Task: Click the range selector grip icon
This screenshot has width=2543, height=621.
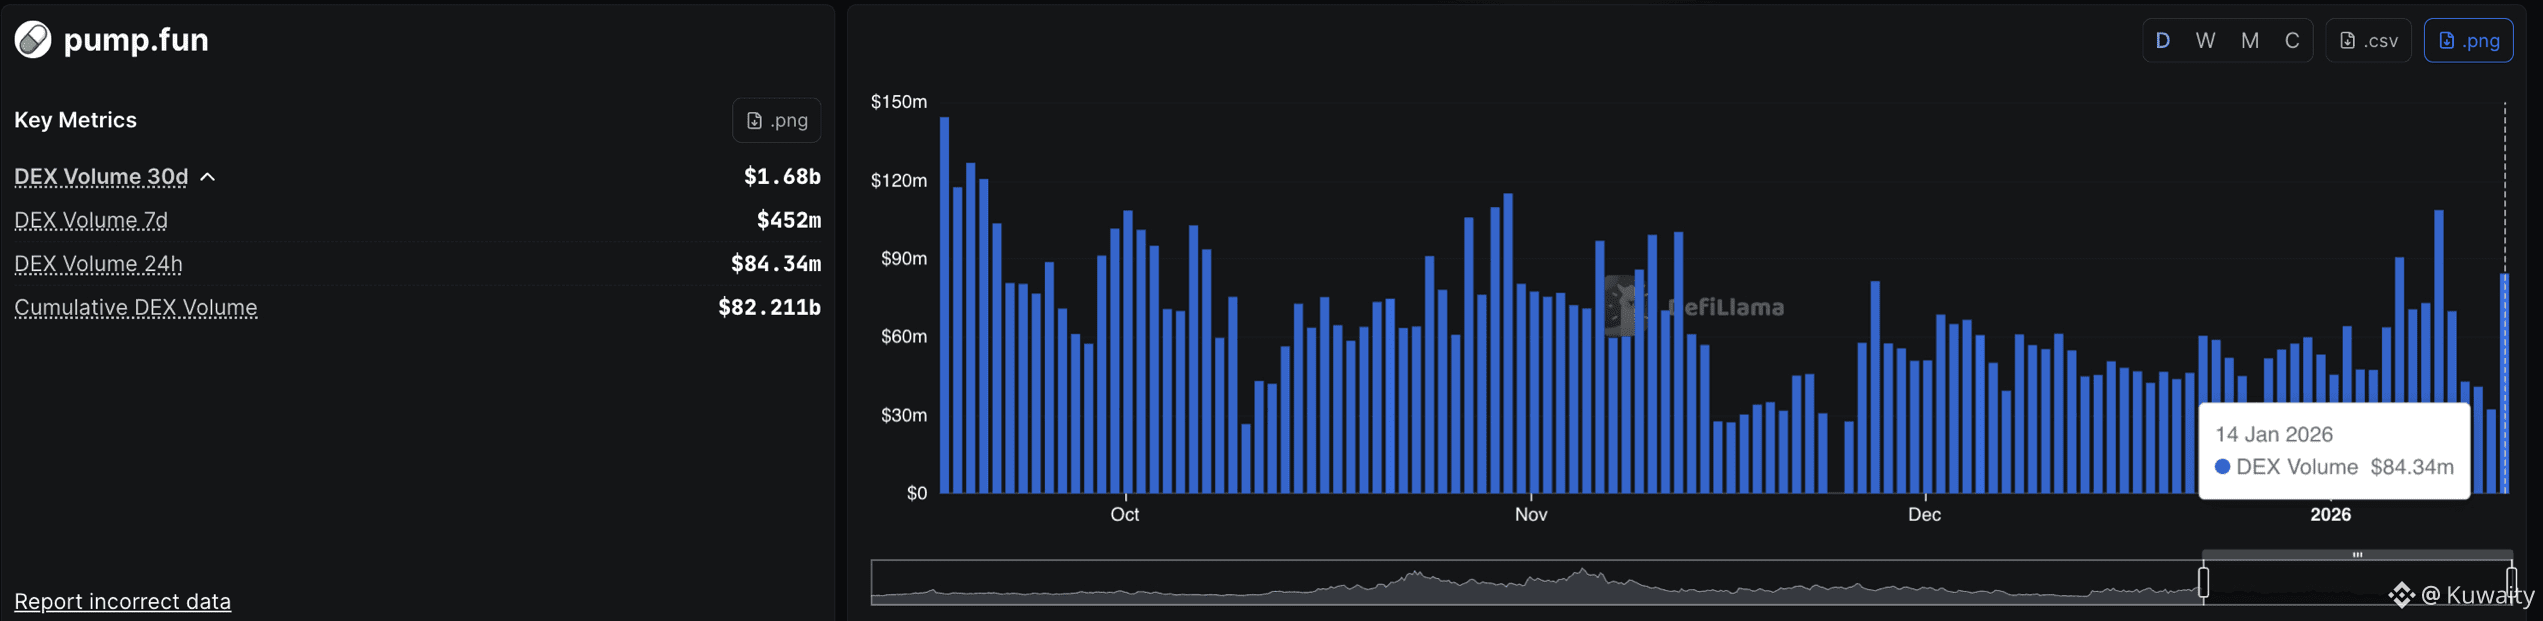Action: (2357, 554)
